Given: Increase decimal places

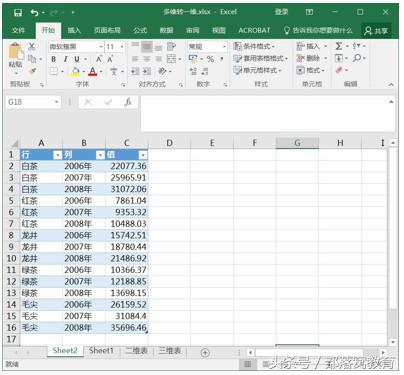Looking at the screenshot, I should [x=193, y=71].
